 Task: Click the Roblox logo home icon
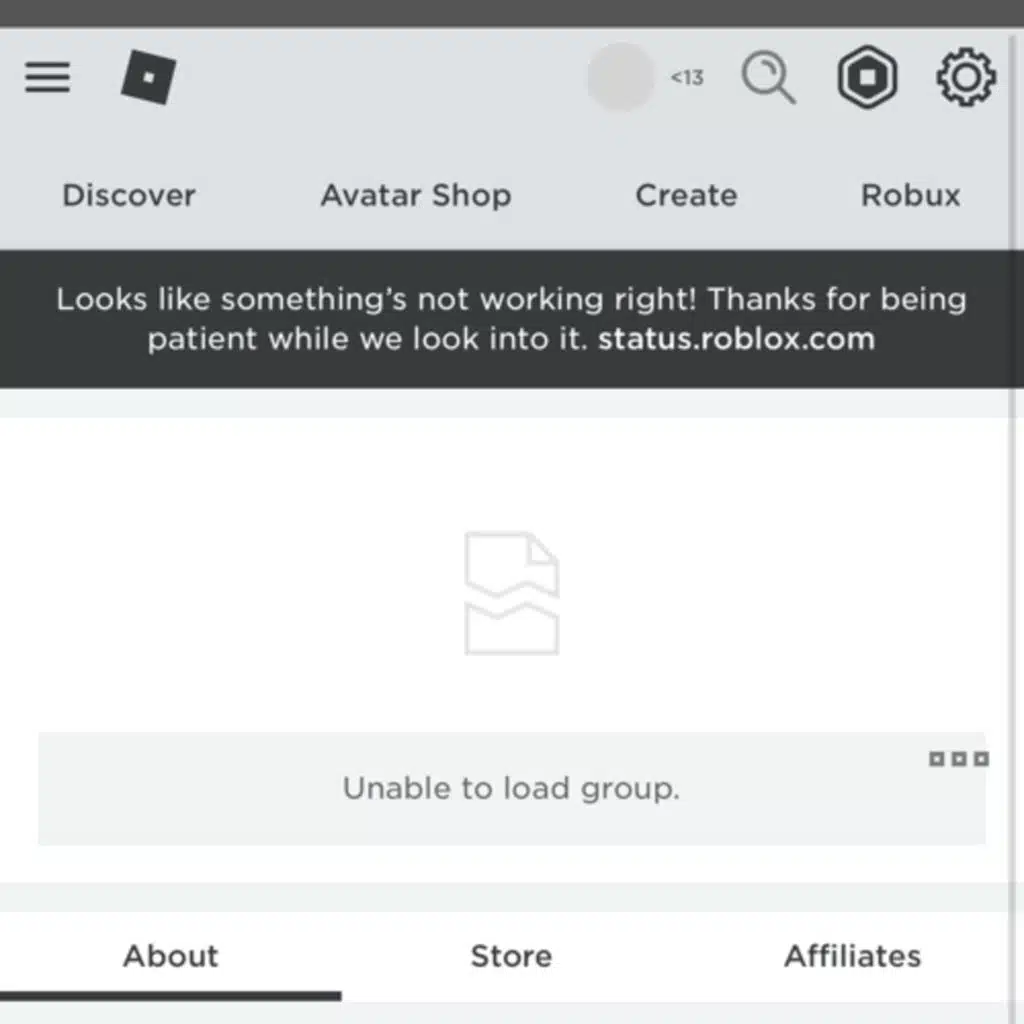(148, 78)
